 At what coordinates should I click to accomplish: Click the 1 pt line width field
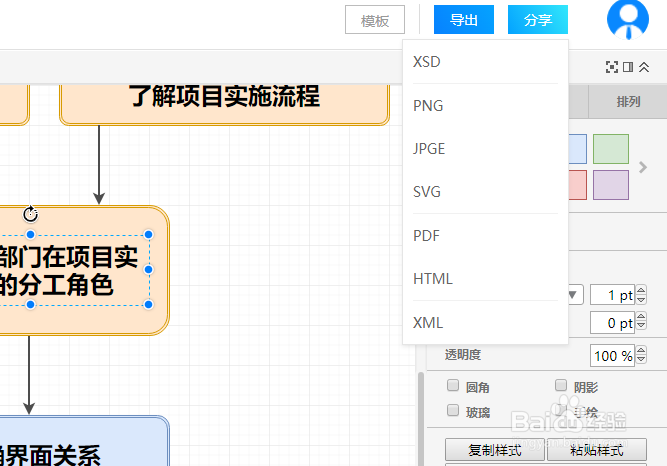(612, 295)
